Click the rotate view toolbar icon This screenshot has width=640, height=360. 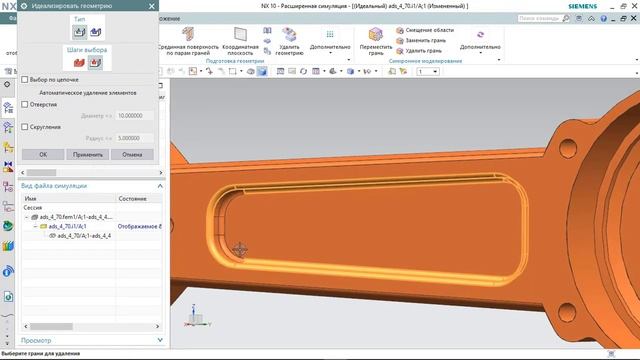[x=303, y=71]
